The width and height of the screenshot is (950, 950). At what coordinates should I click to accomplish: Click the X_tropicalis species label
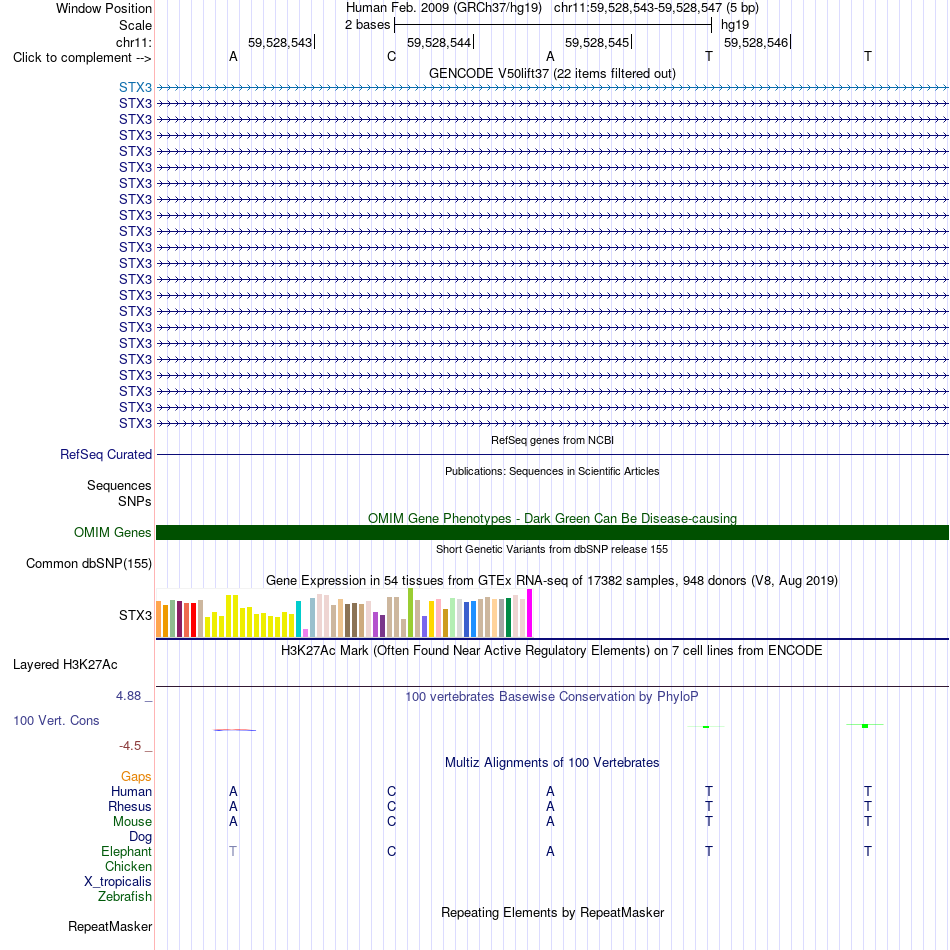tap(118, 882)
